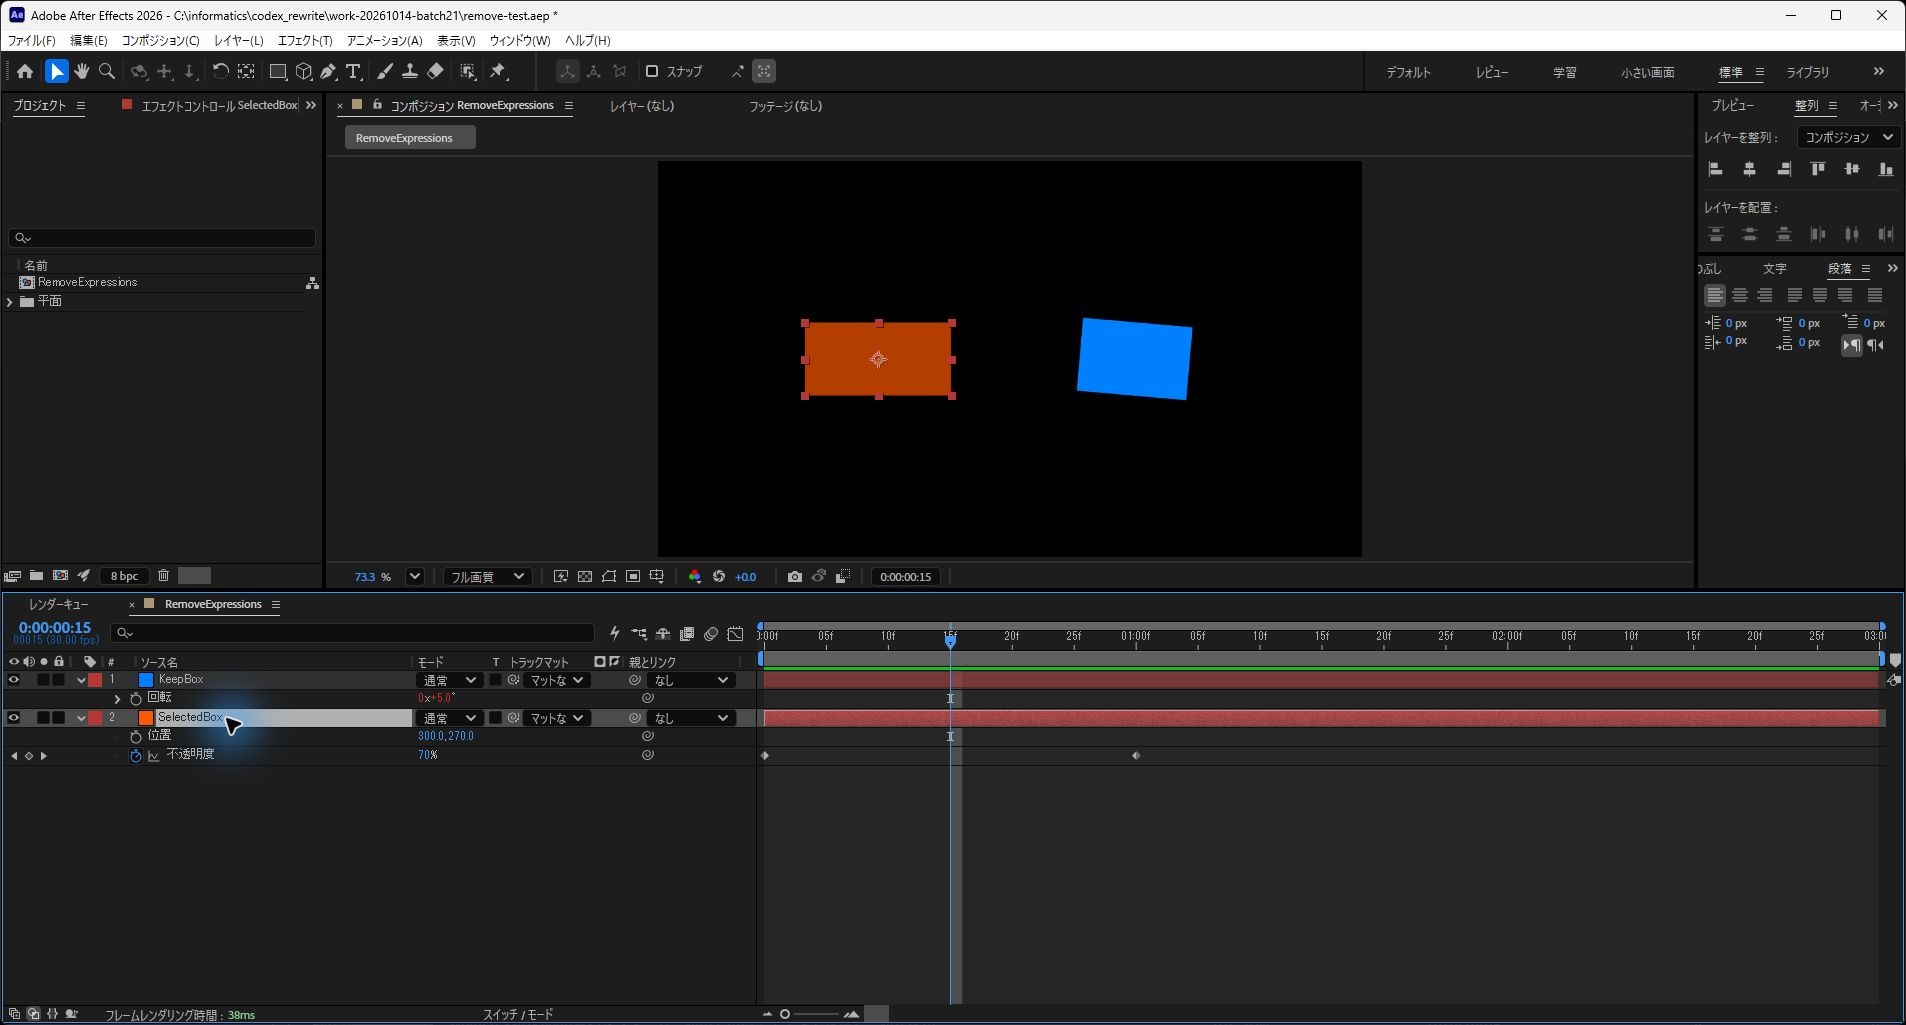Open the Effect menu

coord(305,40)
